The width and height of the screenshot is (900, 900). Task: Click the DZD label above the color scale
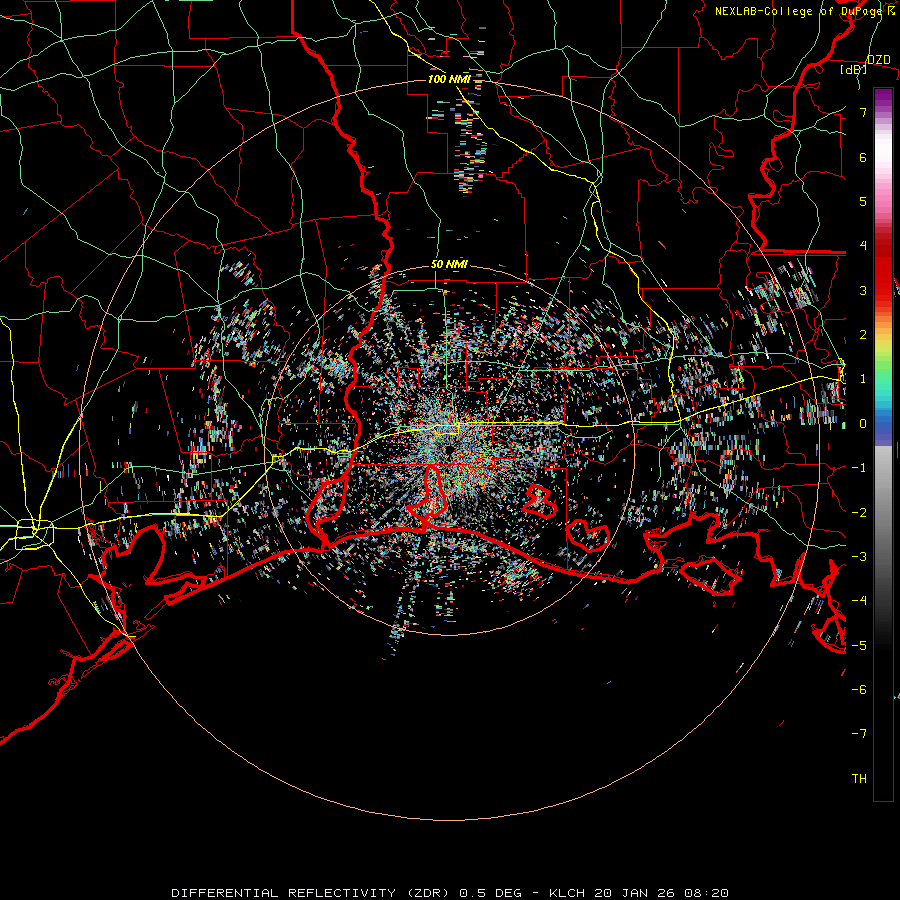click(x=879, y=60)
